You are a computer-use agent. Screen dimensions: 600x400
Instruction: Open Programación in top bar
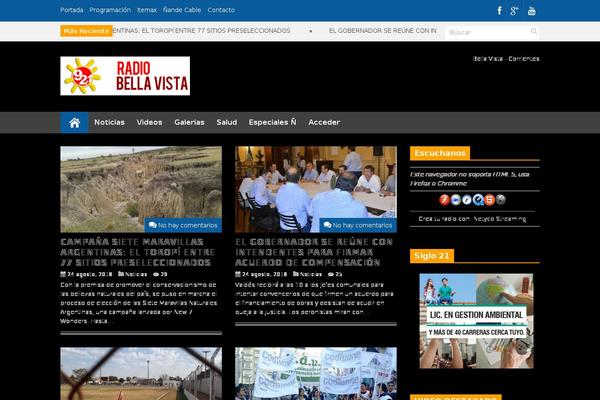tap(110, 10)
